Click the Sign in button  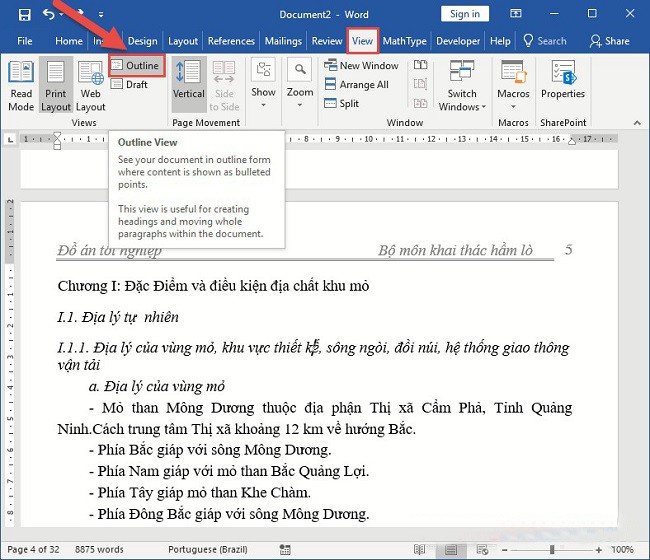(465, 14)
